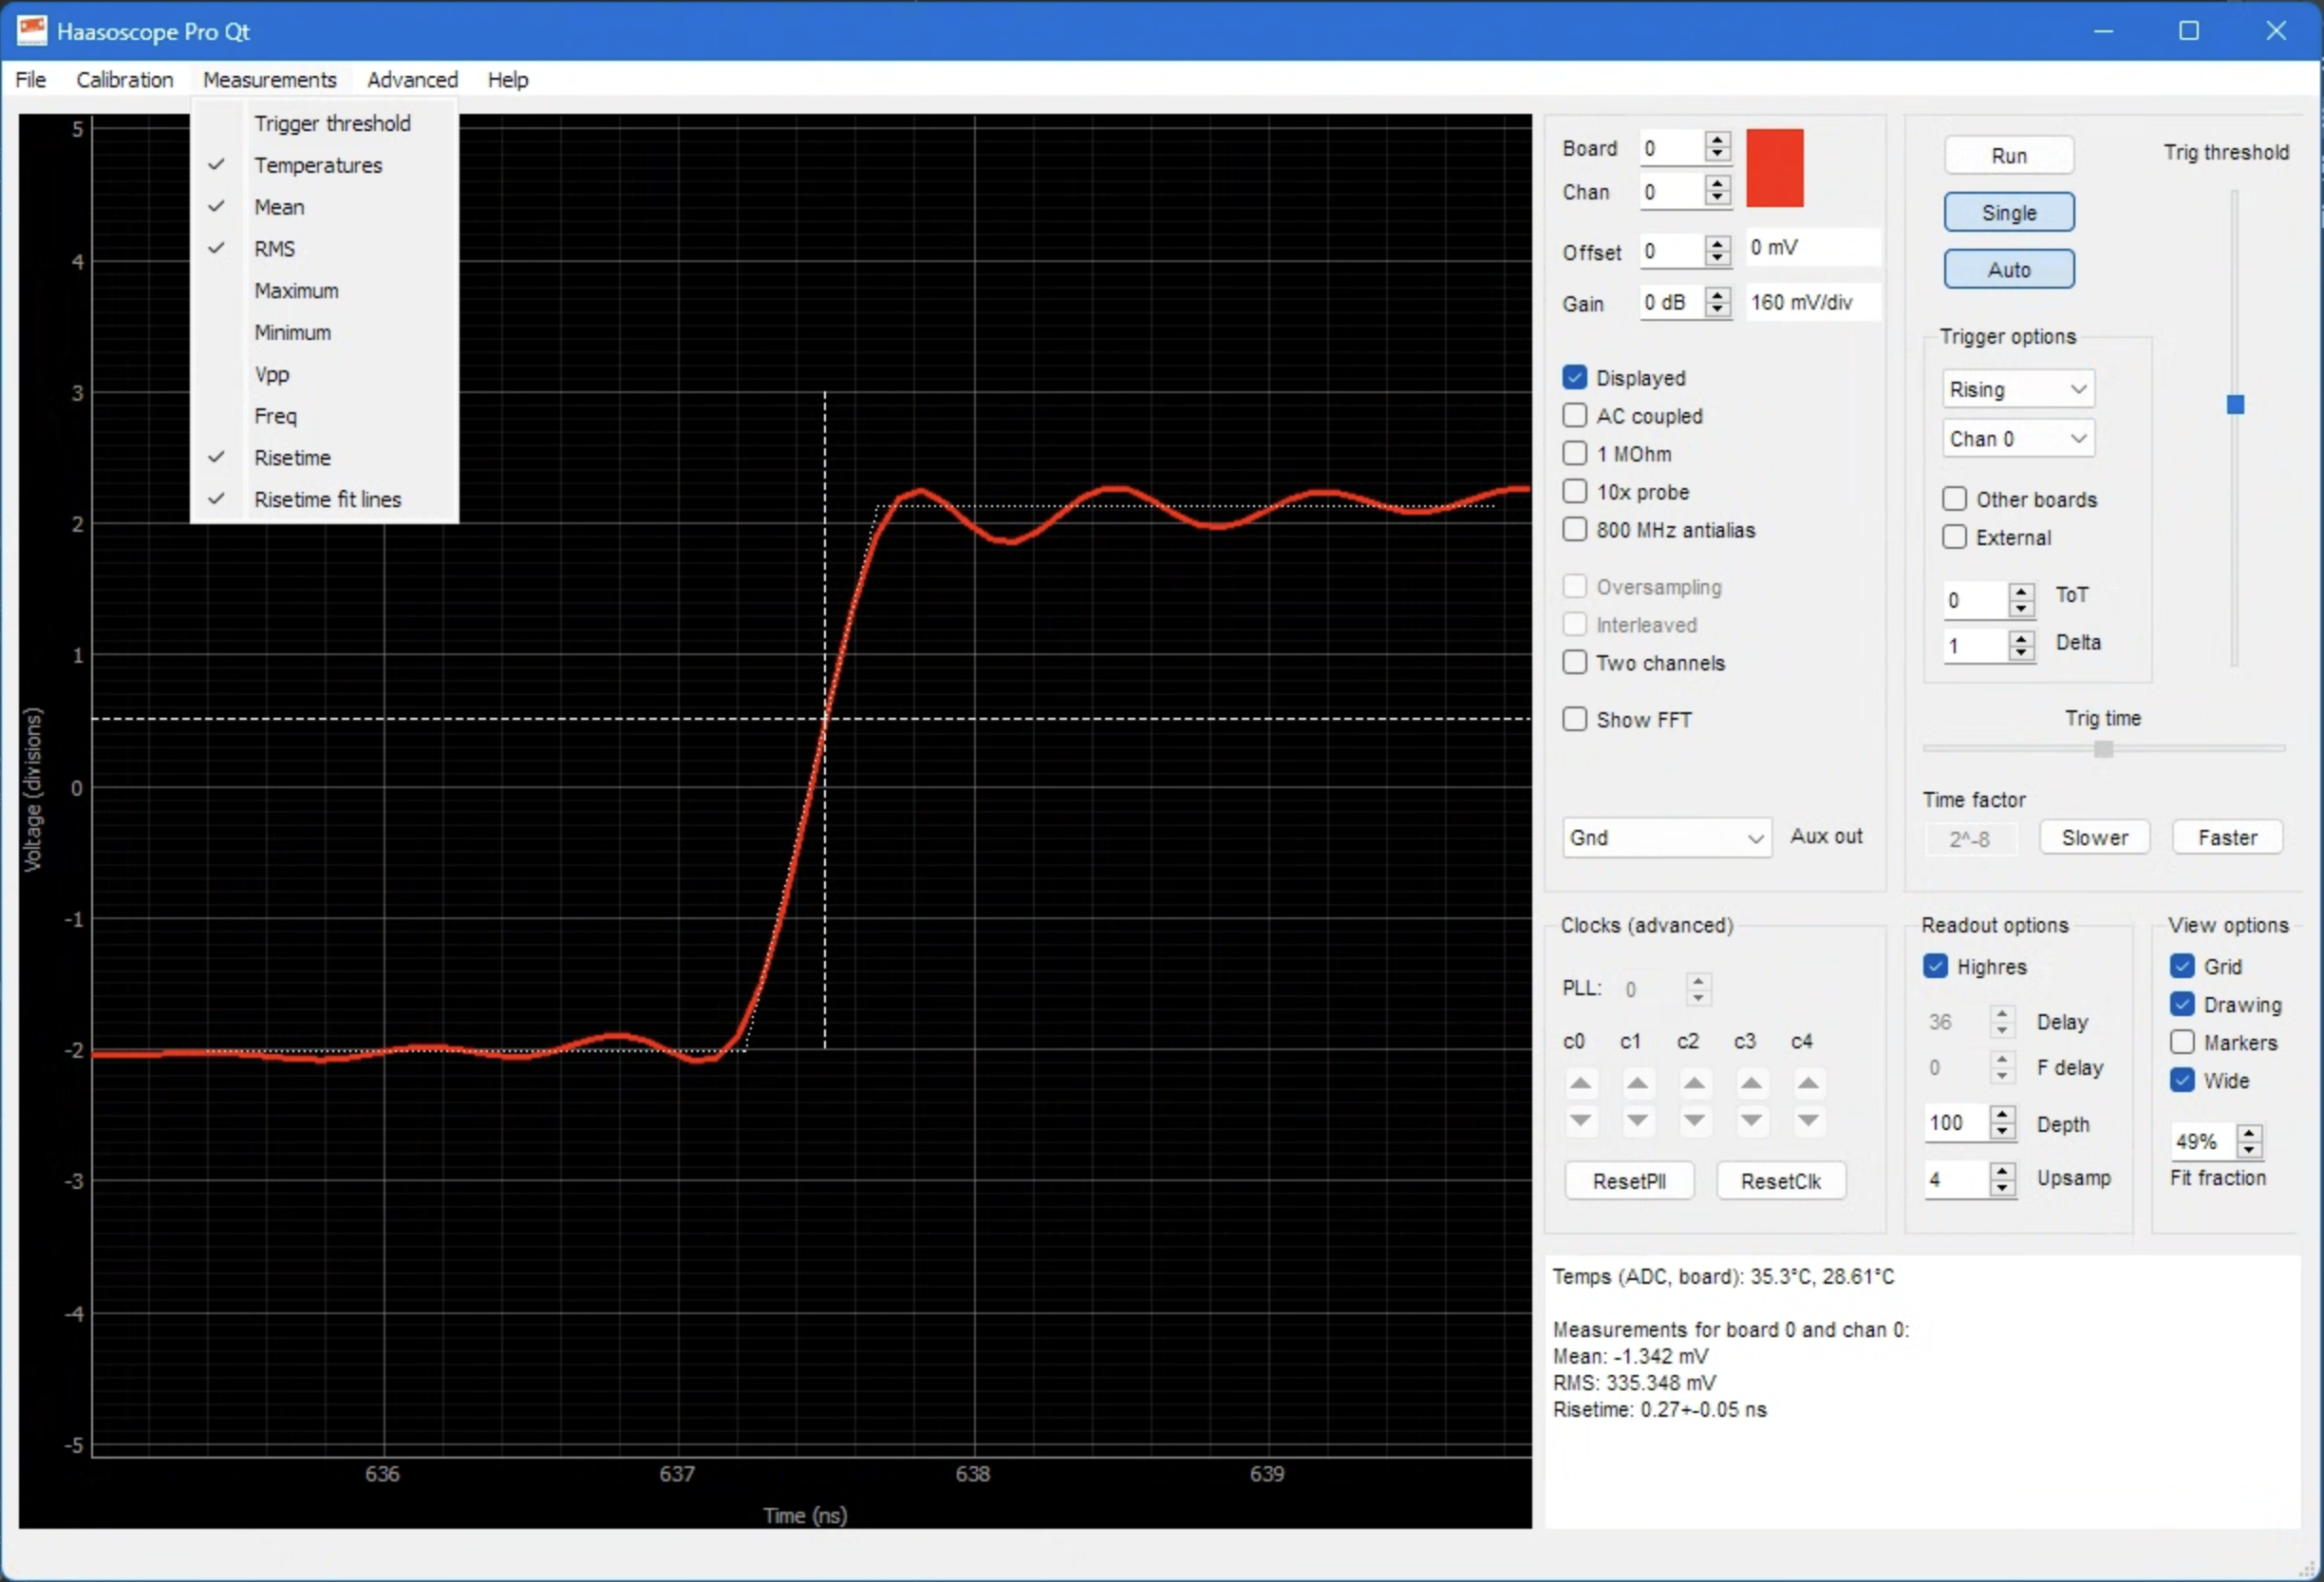Increase the Upsamp stepper value
The width and height of the screenshot is (2324, 1582).
coord(2002,1171)
